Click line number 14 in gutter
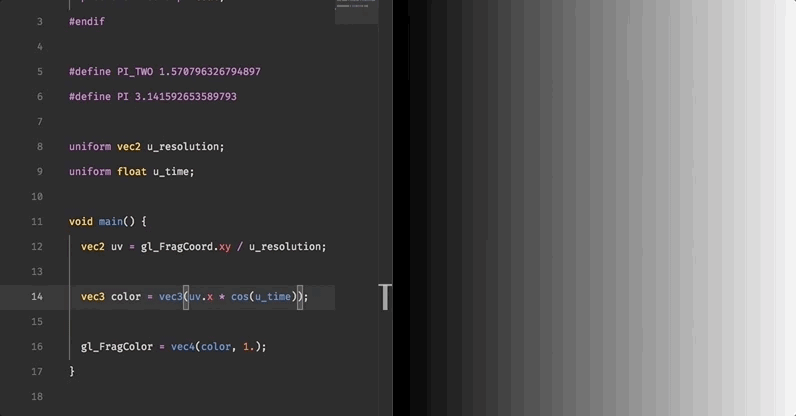This screenshot has height=416, width=796. coord(37,297)
